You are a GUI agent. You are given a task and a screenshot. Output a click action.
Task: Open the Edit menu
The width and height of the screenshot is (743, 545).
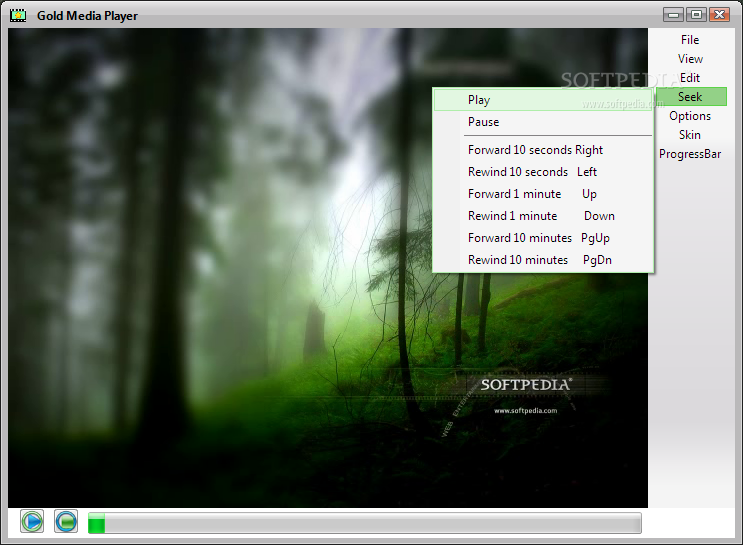coord(690,78)
